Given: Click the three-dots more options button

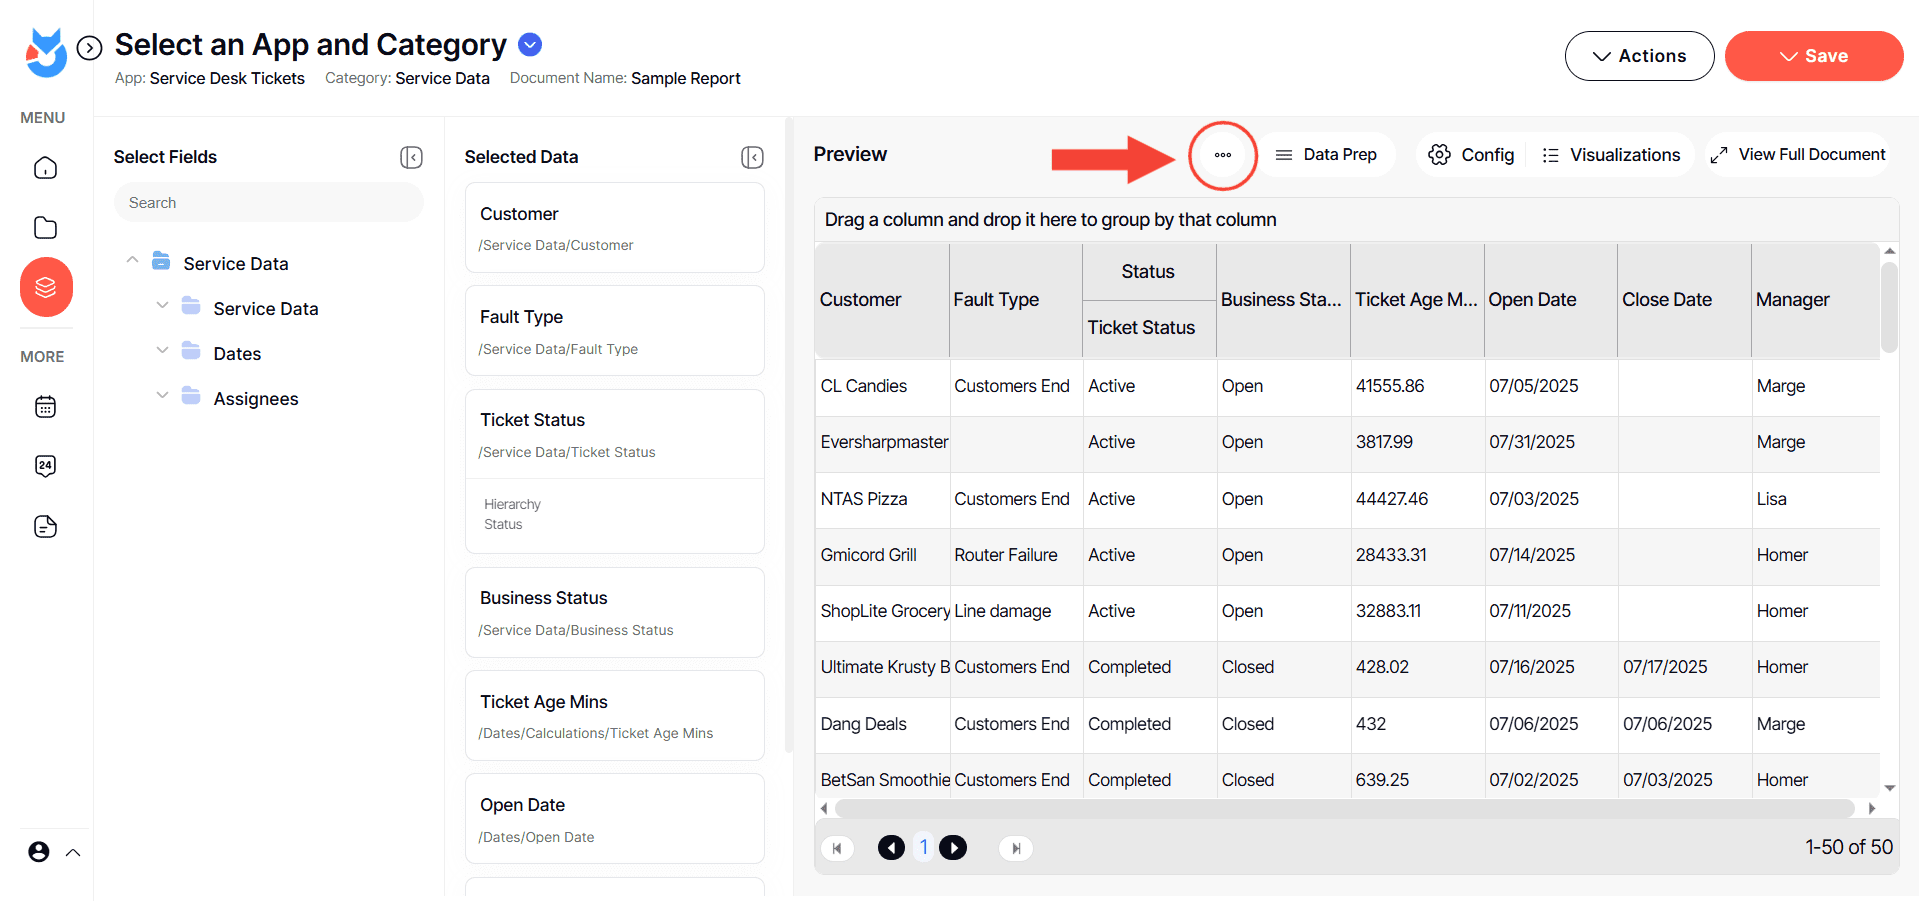Looking at the screenshot, I should coord(1222,155).
